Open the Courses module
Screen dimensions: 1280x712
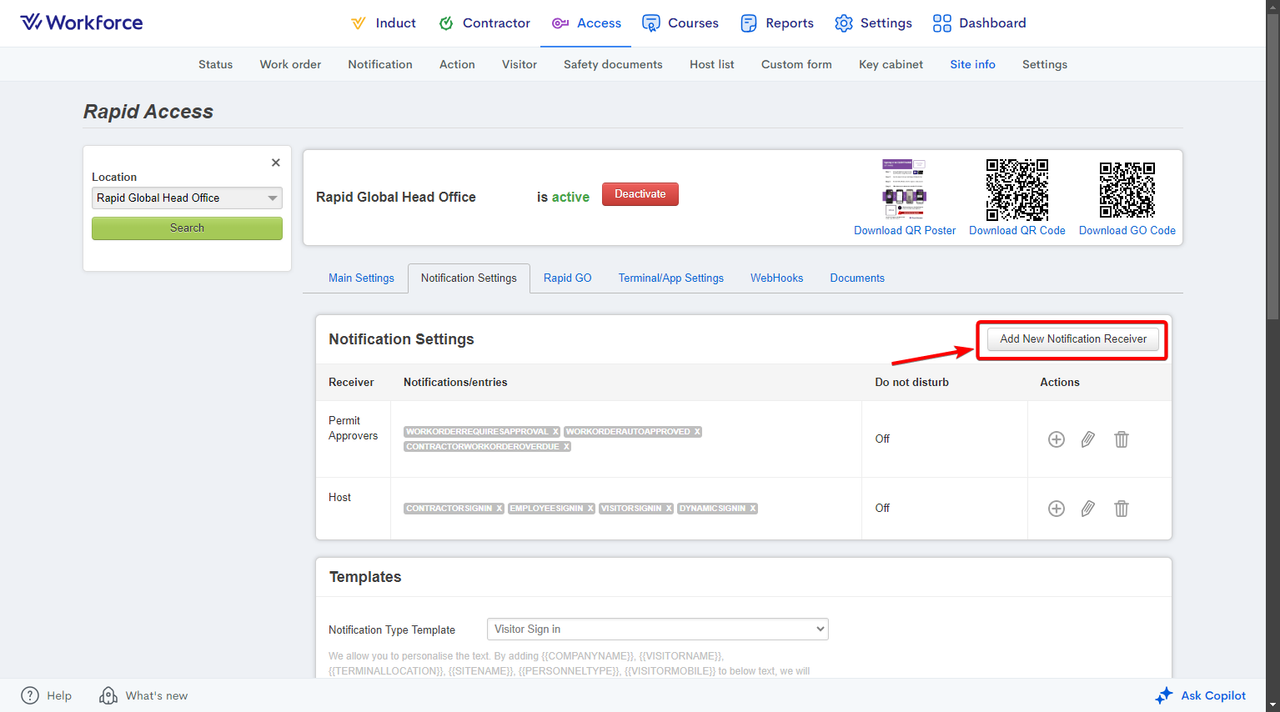[x=680, y=23]
